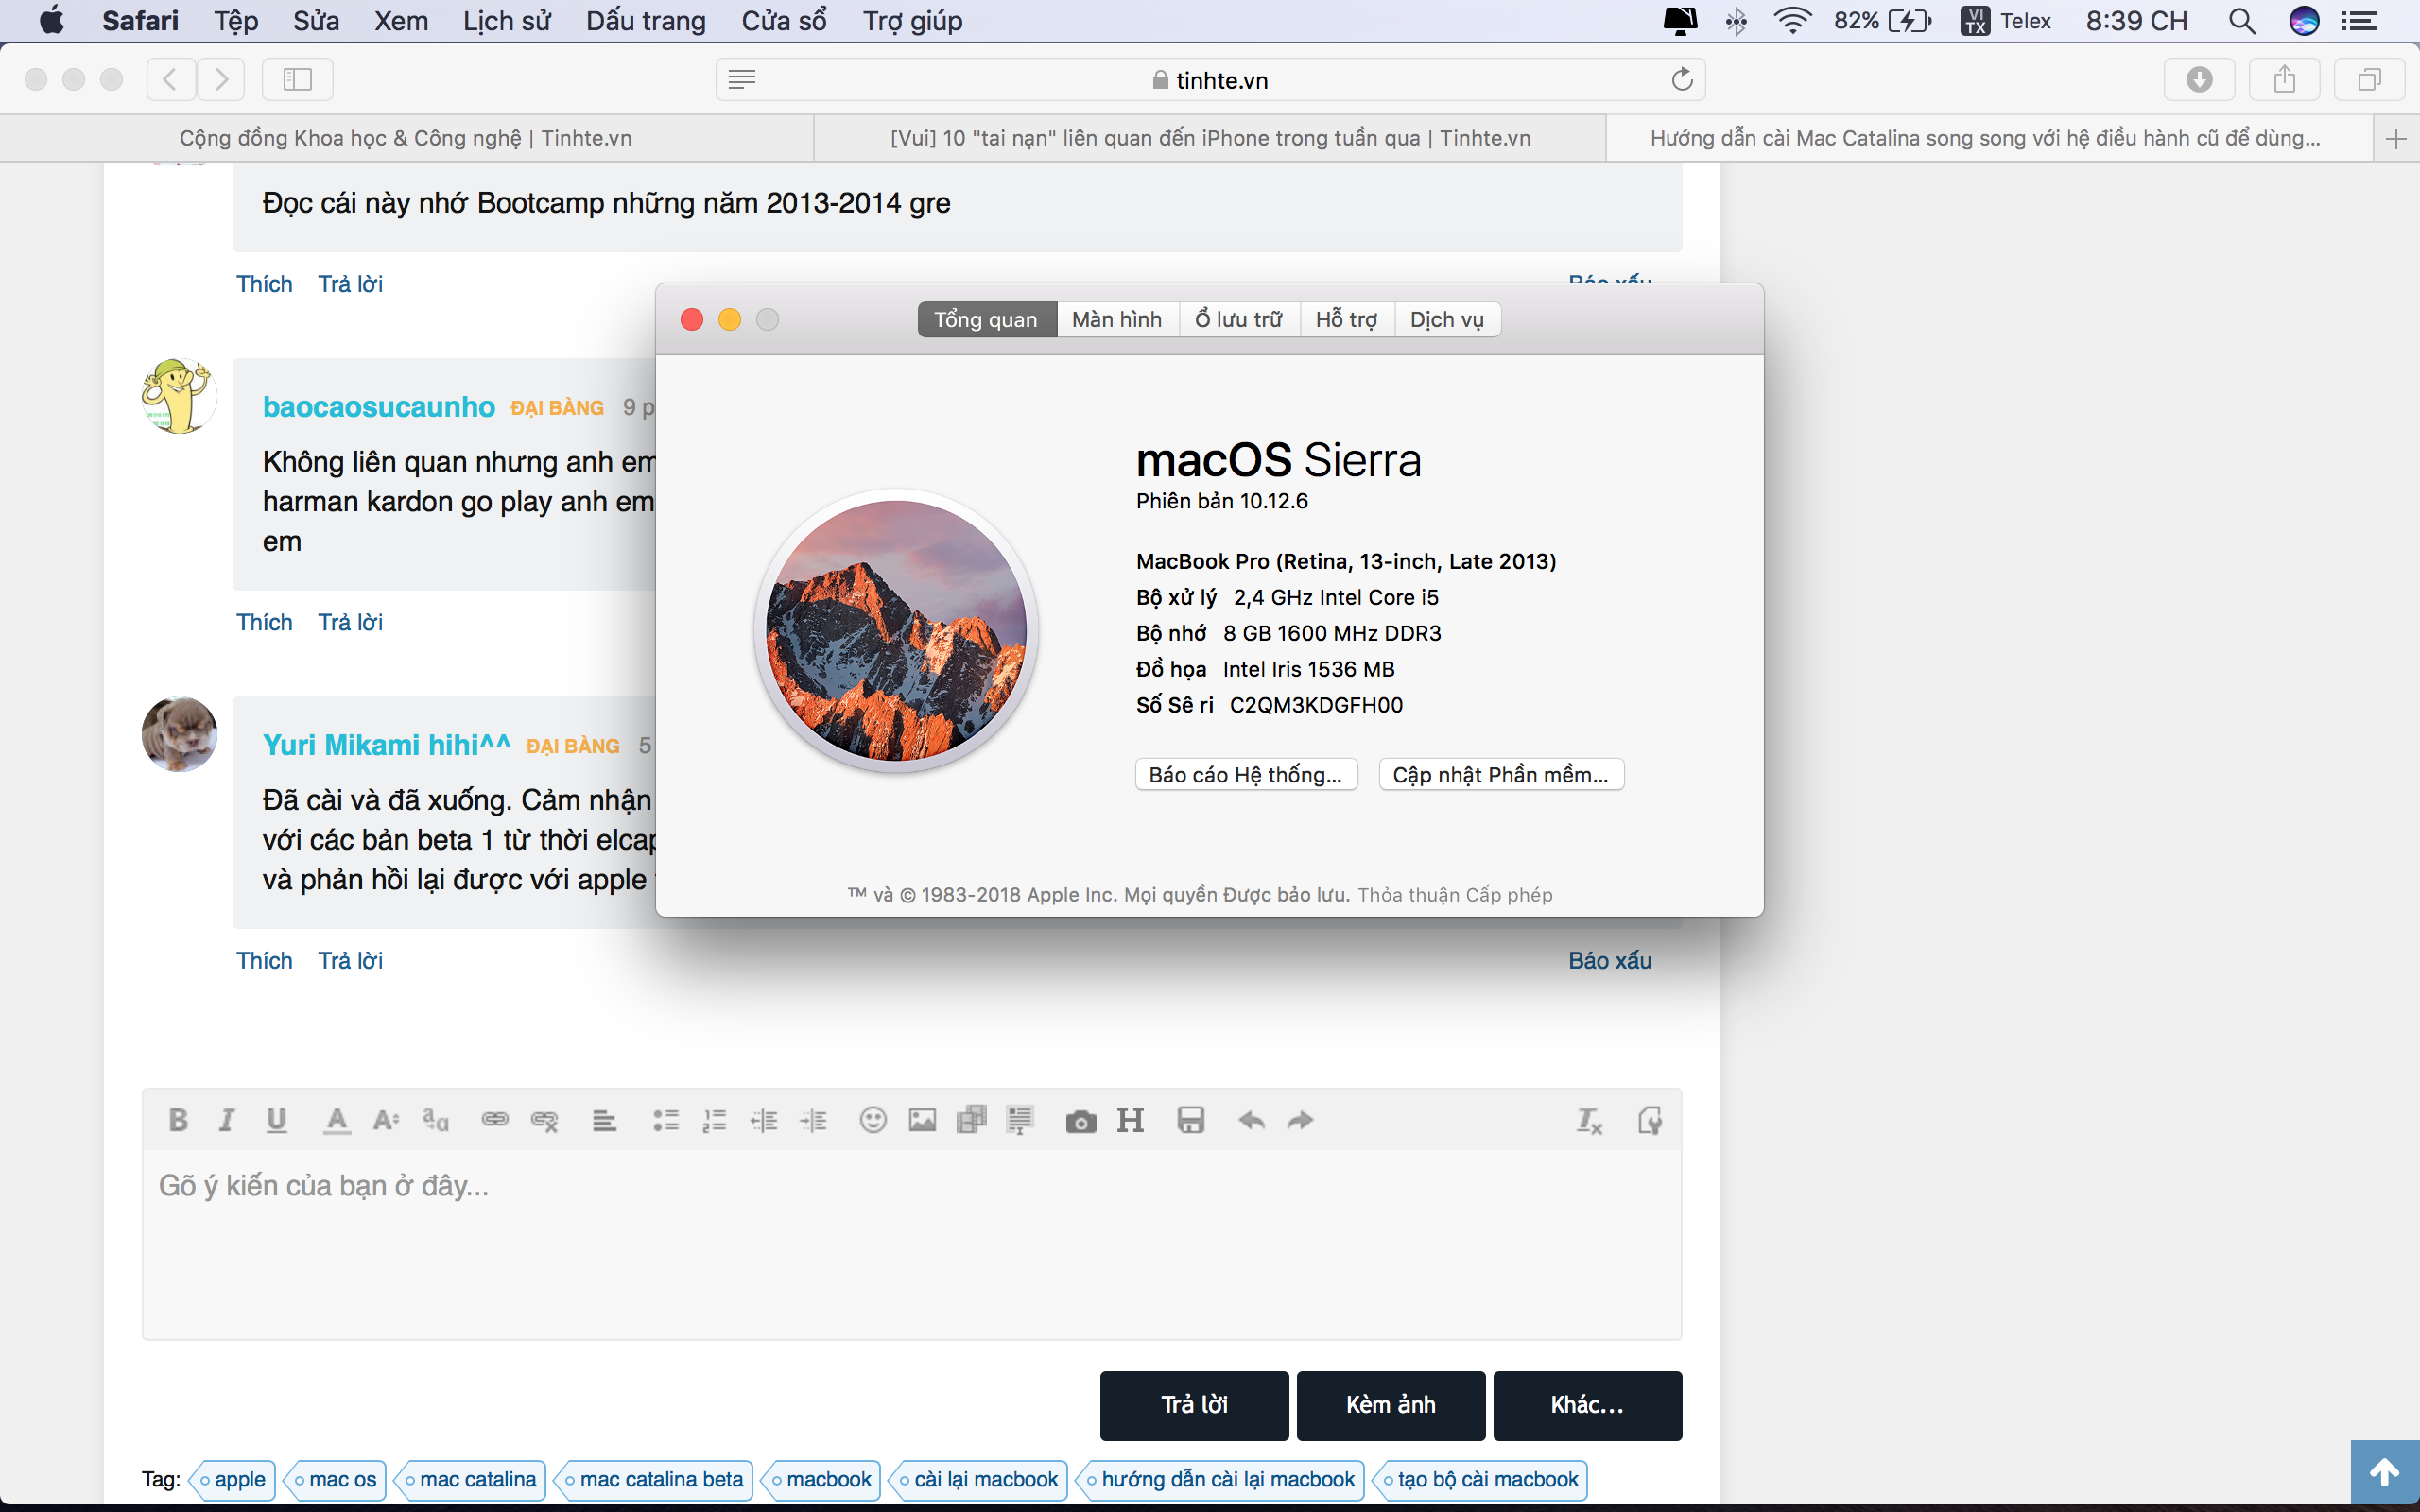Click the comment text box

[911, 1244]
